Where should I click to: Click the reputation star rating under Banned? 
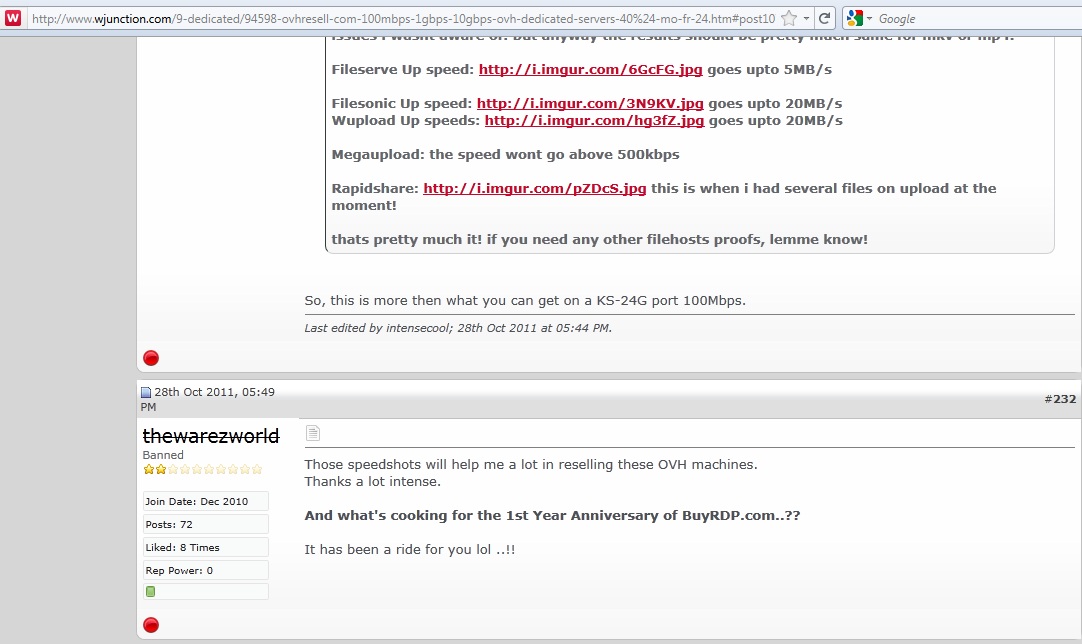tap(203, 469)
